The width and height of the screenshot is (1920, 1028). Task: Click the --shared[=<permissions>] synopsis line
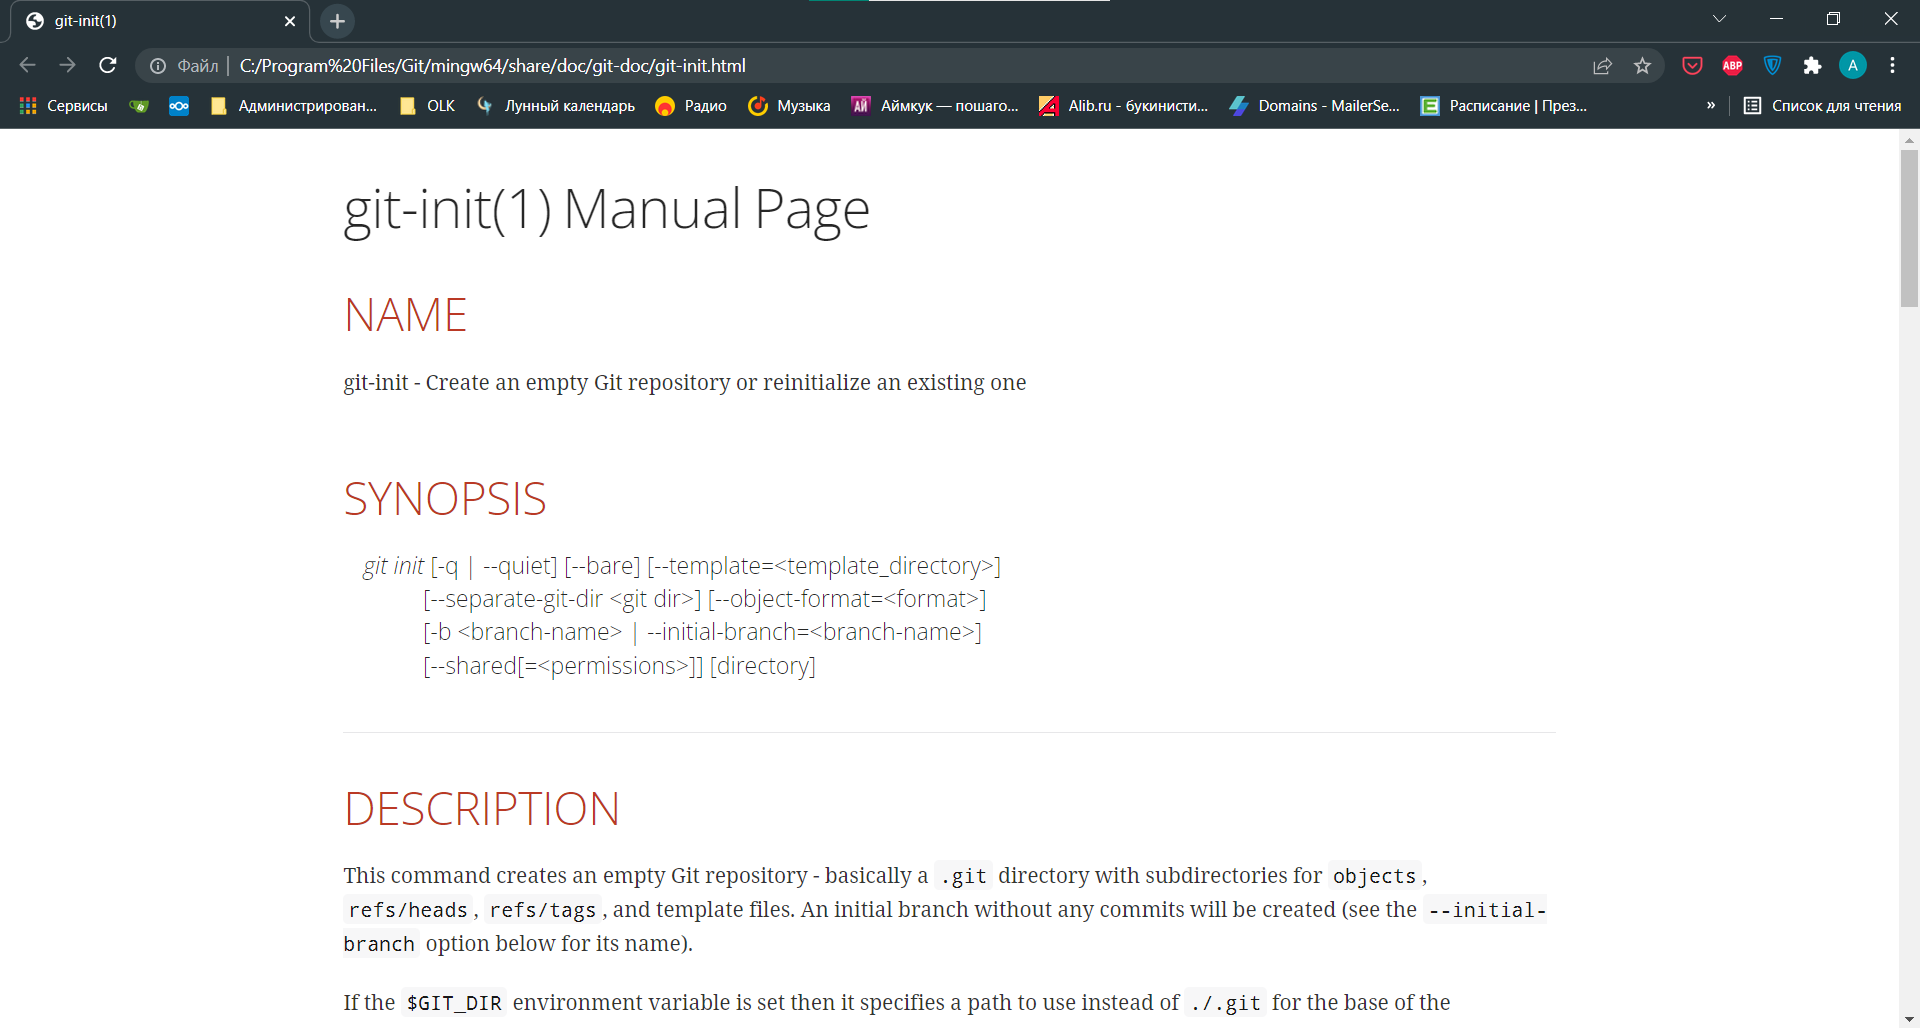[619, 666]
